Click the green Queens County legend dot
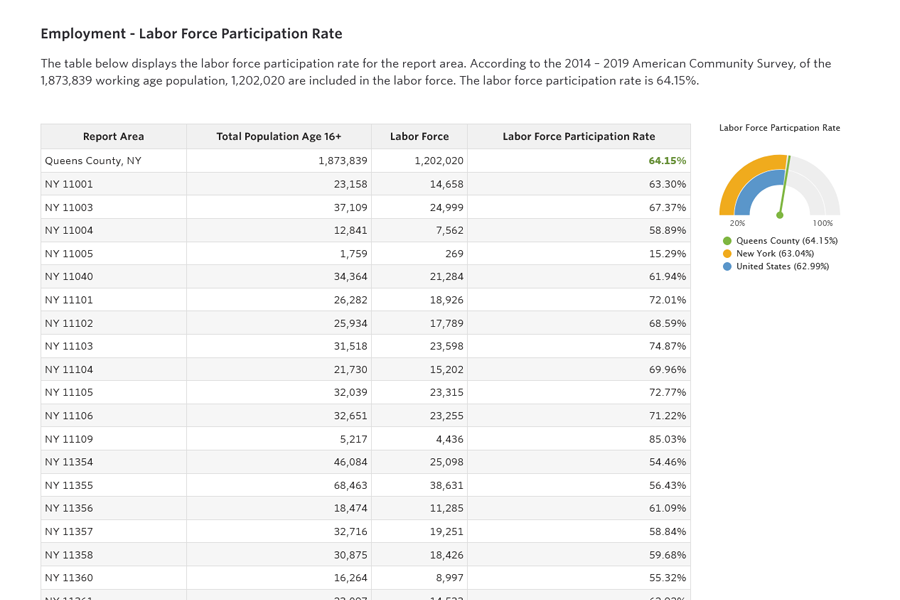 tap(727, 241)
